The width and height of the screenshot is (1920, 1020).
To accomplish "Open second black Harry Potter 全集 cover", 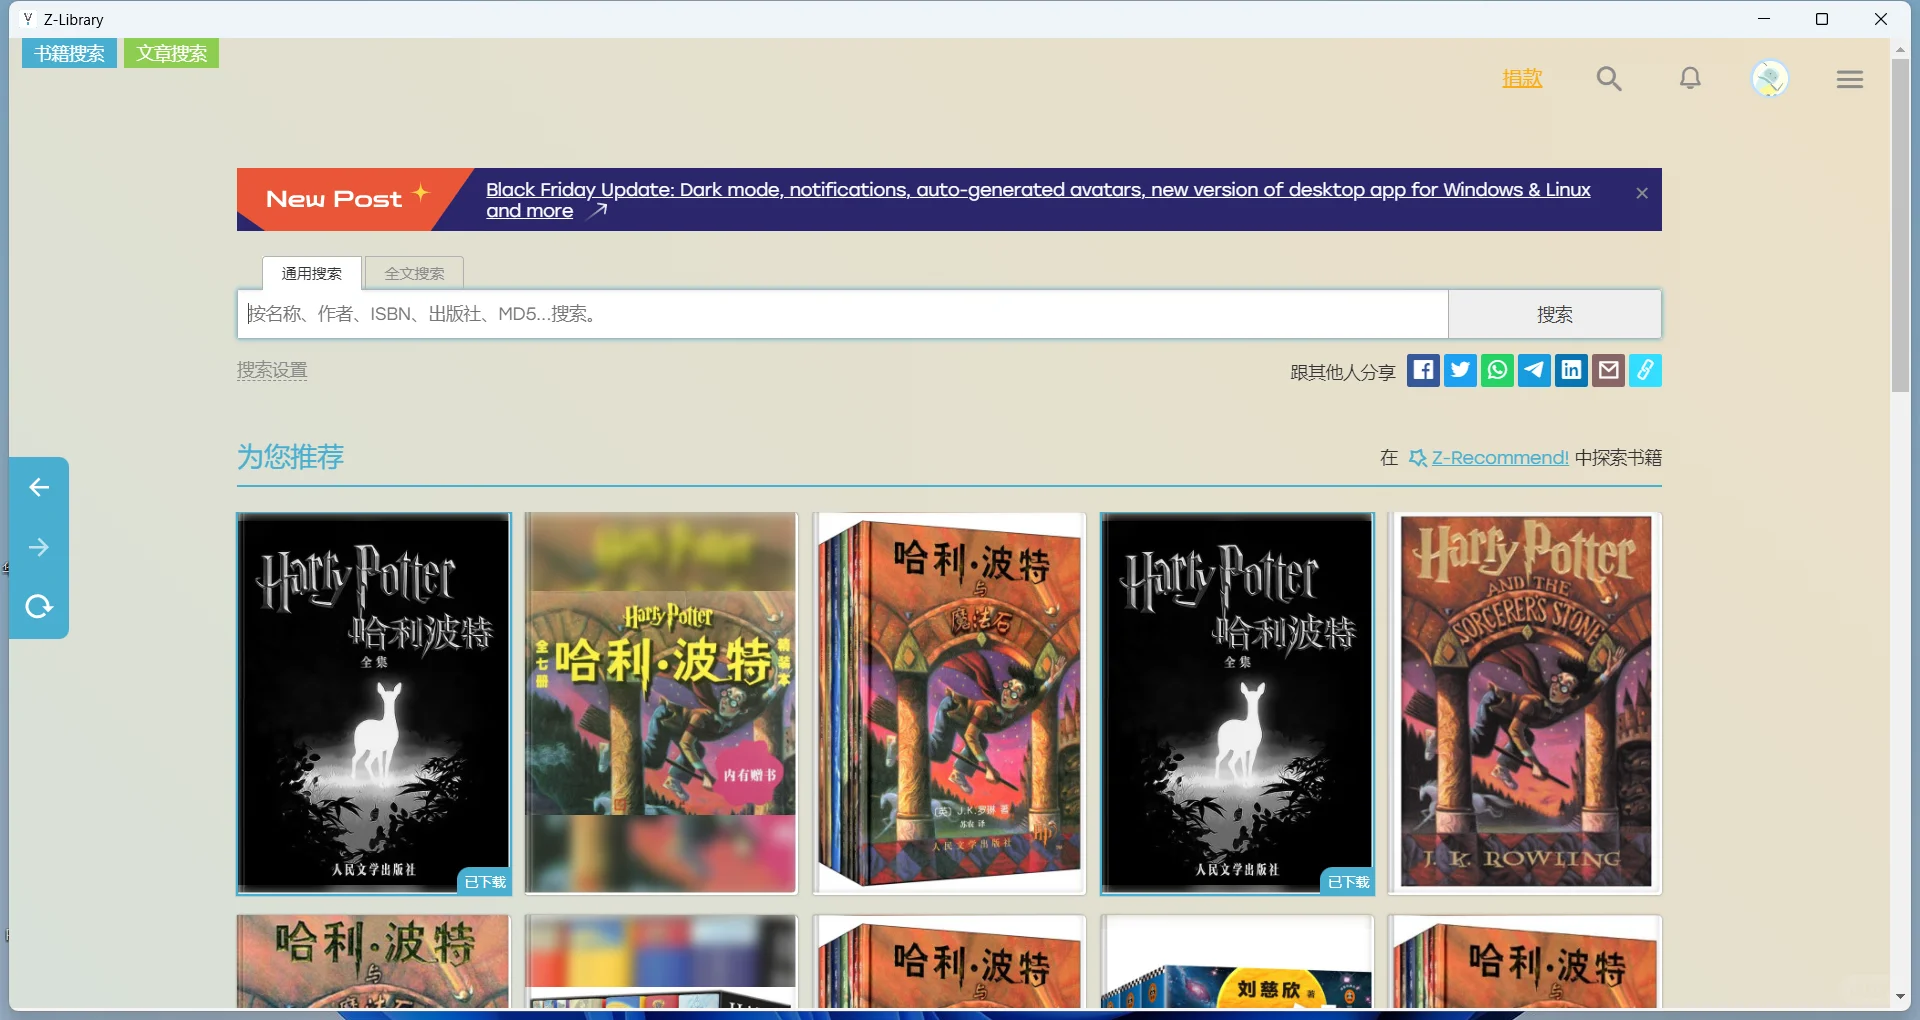I will click(x=1237, y=703).
